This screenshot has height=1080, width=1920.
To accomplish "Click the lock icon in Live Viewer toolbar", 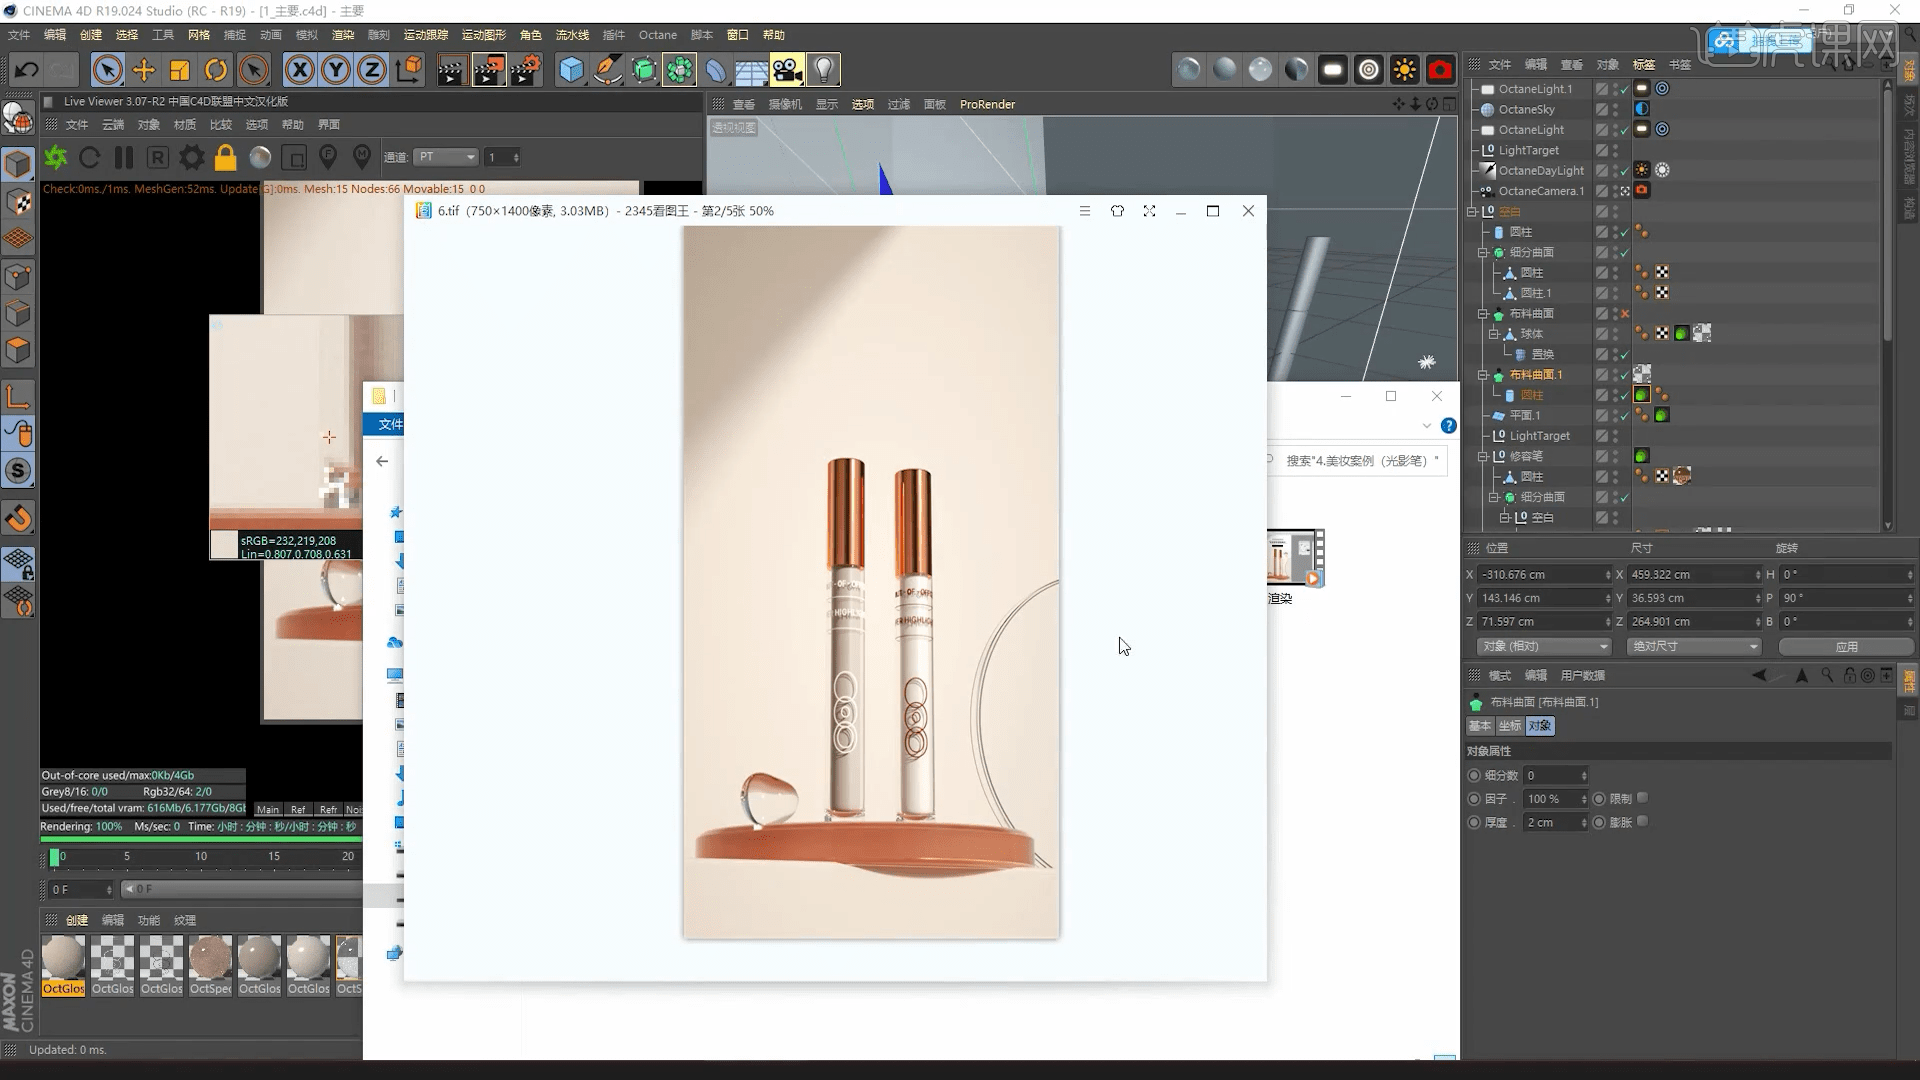I will coord(225,157).
